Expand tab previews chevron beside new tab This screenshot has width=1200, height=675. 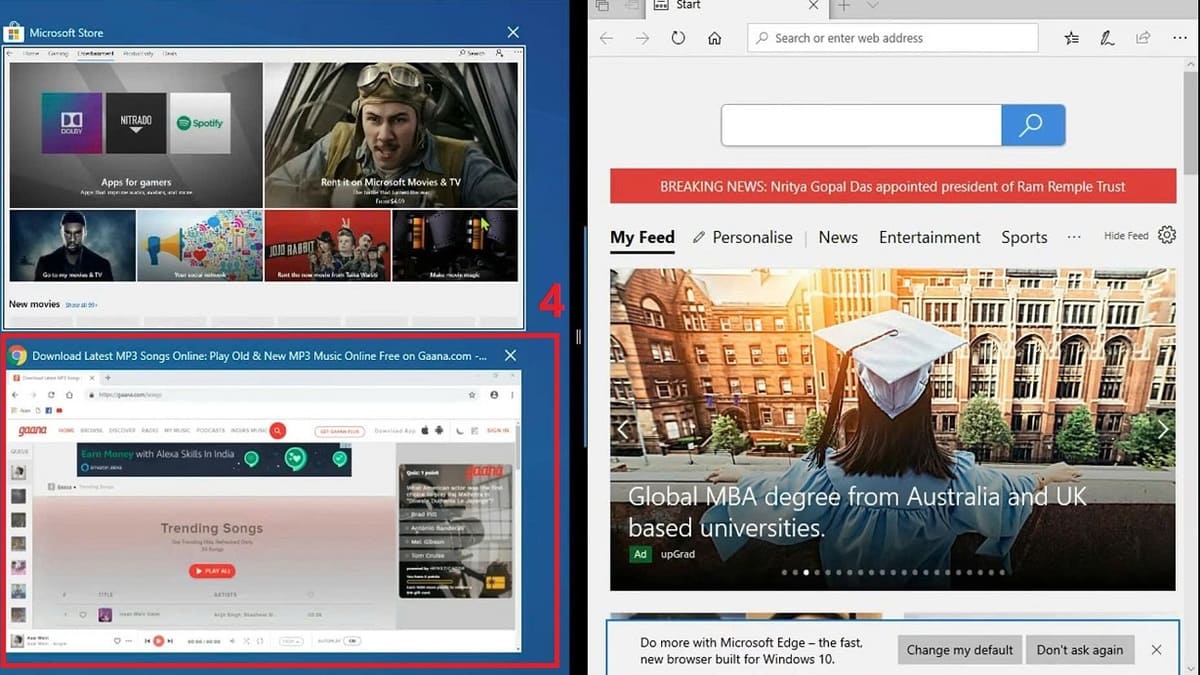[x=872, y=6]
